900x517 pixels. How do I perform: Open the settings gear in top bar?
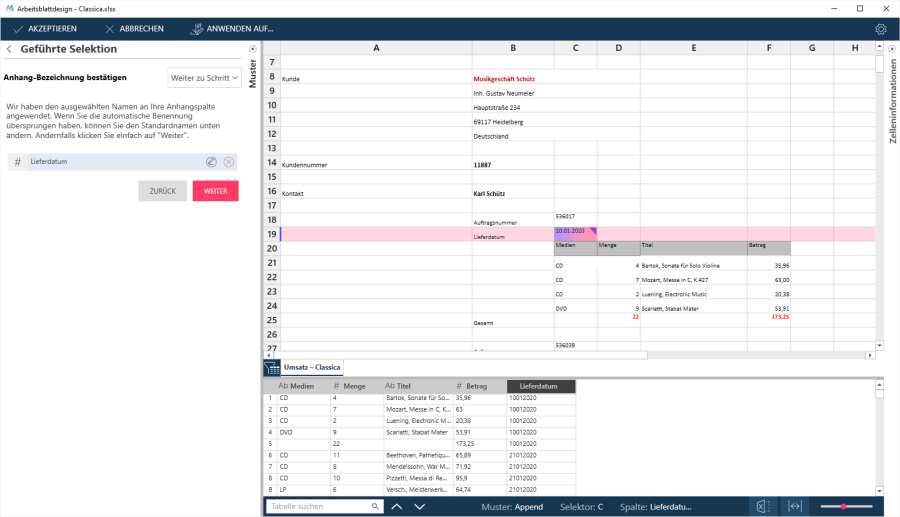pyautogui.click(x=880, y=29)
